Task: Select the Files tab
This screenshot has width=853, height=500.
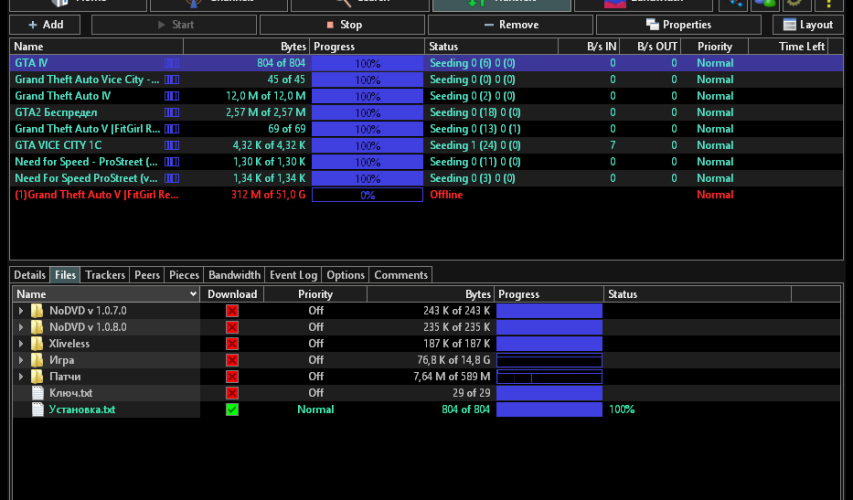Action: 65,275
